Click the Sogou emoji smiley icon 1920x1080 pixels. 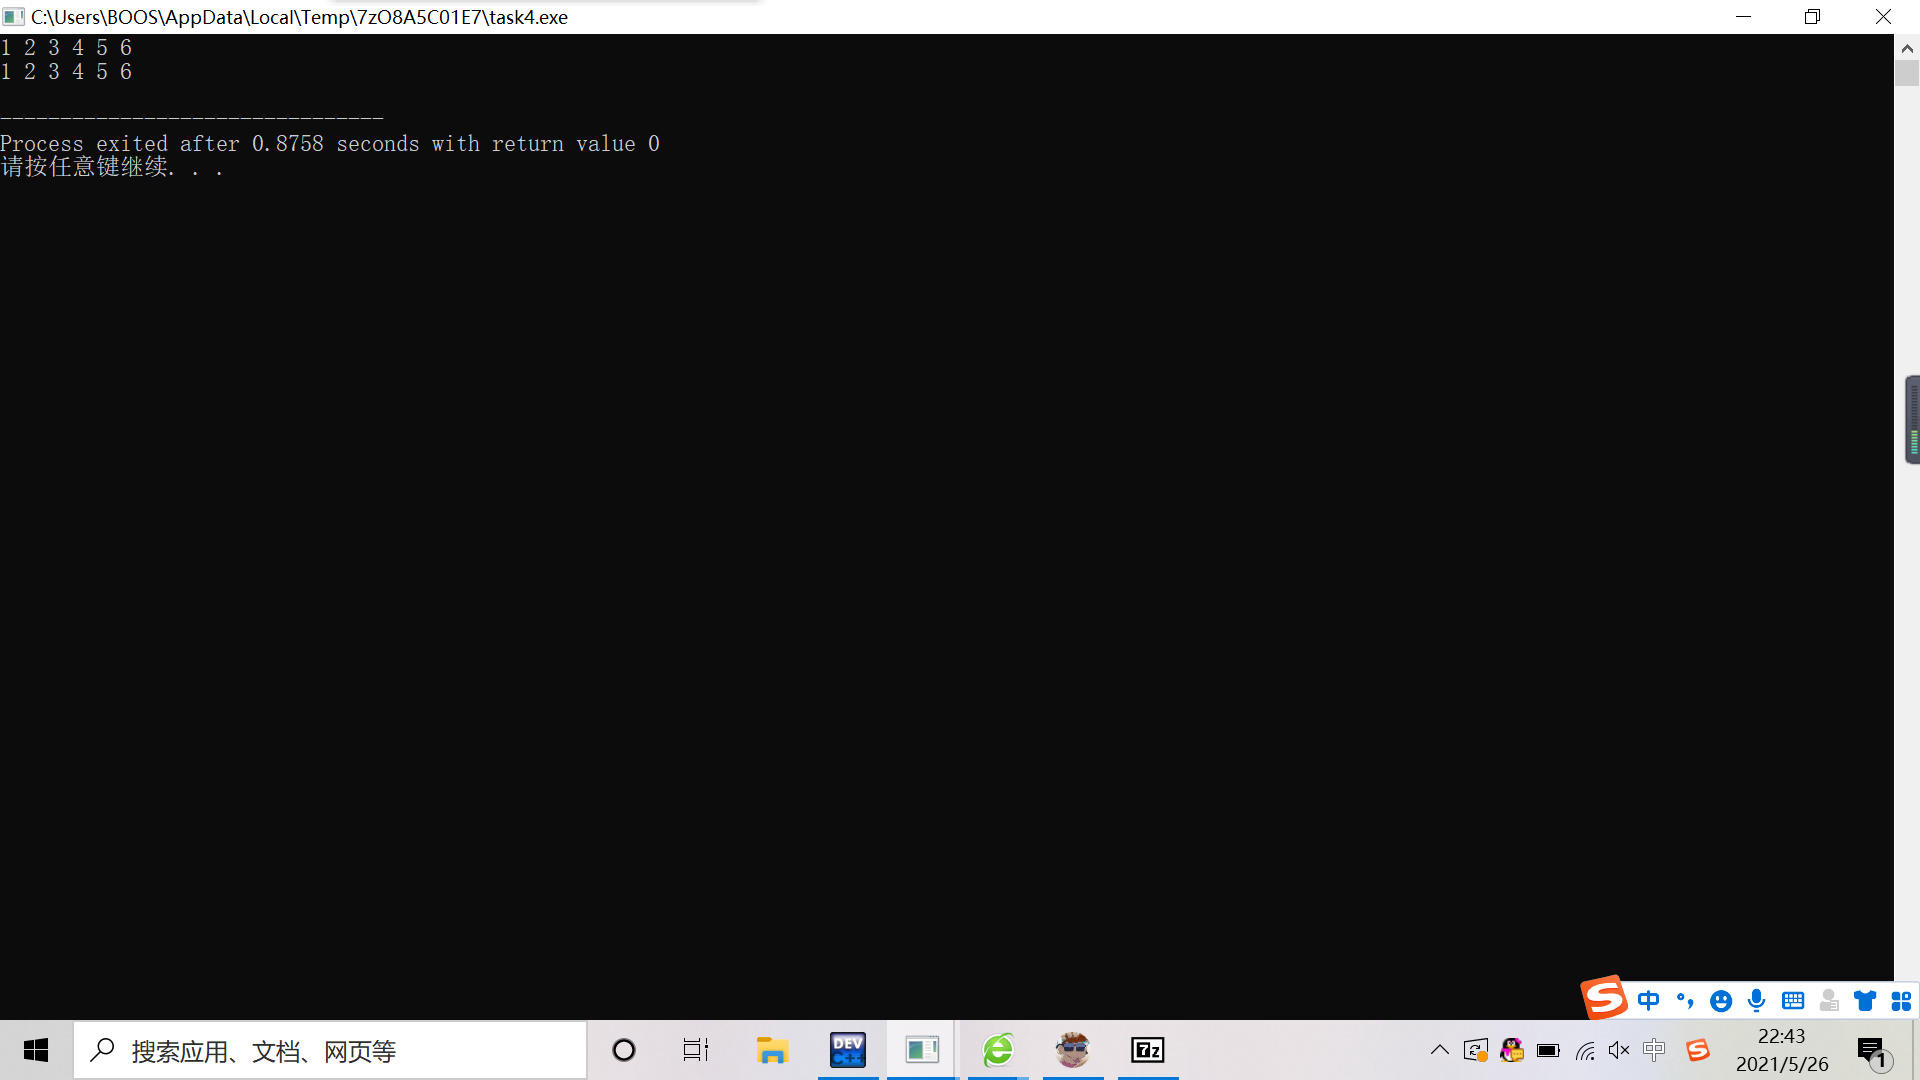pos(1720,1001)
